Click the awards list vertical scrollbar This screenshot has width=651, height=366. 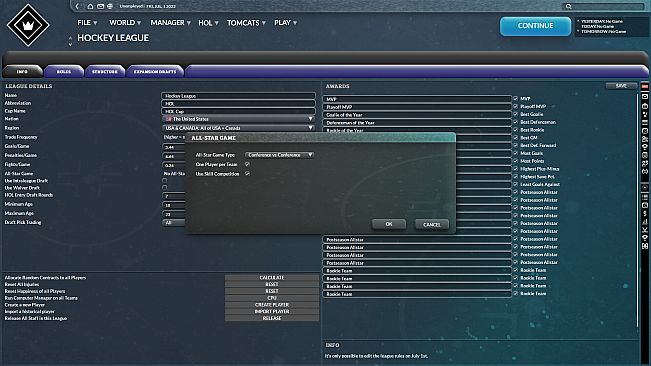tap(638, 210)
